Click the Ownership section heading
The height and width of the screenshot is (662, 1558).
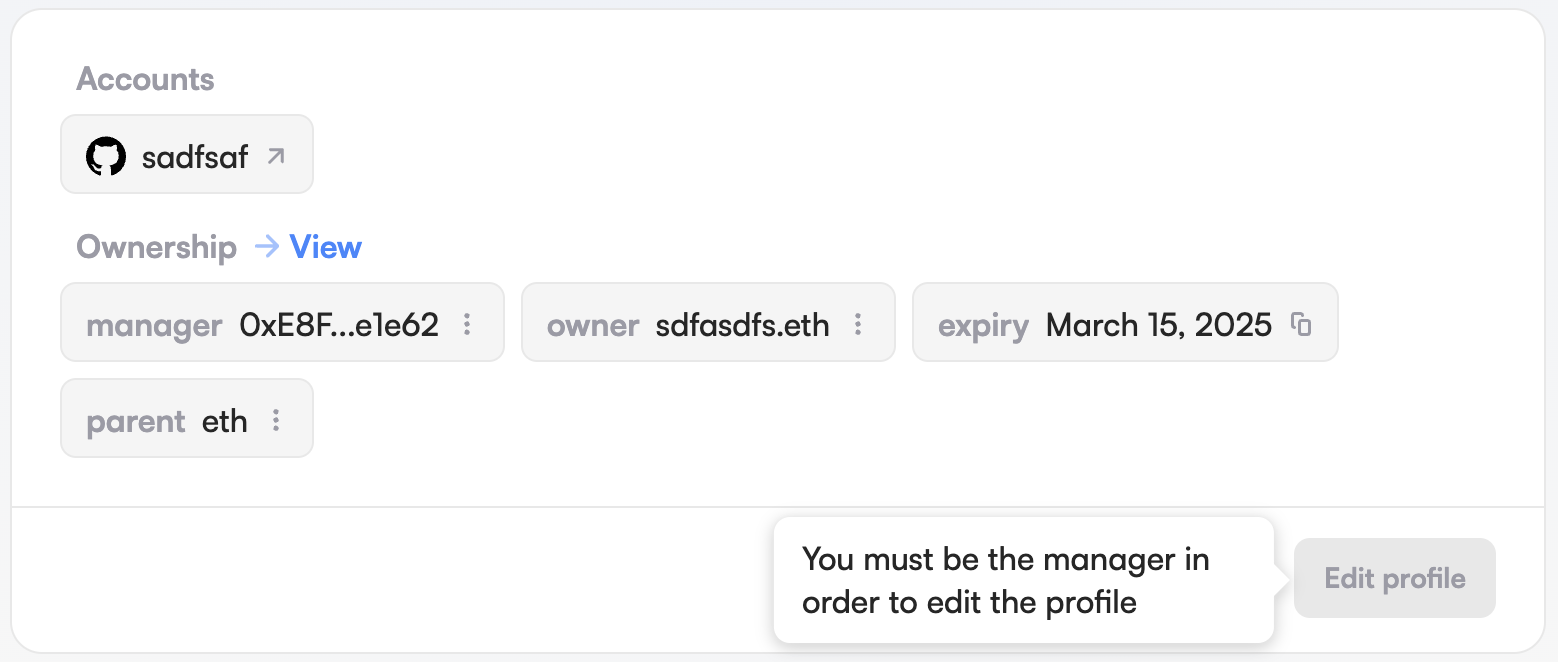click(x=157, y=247)
